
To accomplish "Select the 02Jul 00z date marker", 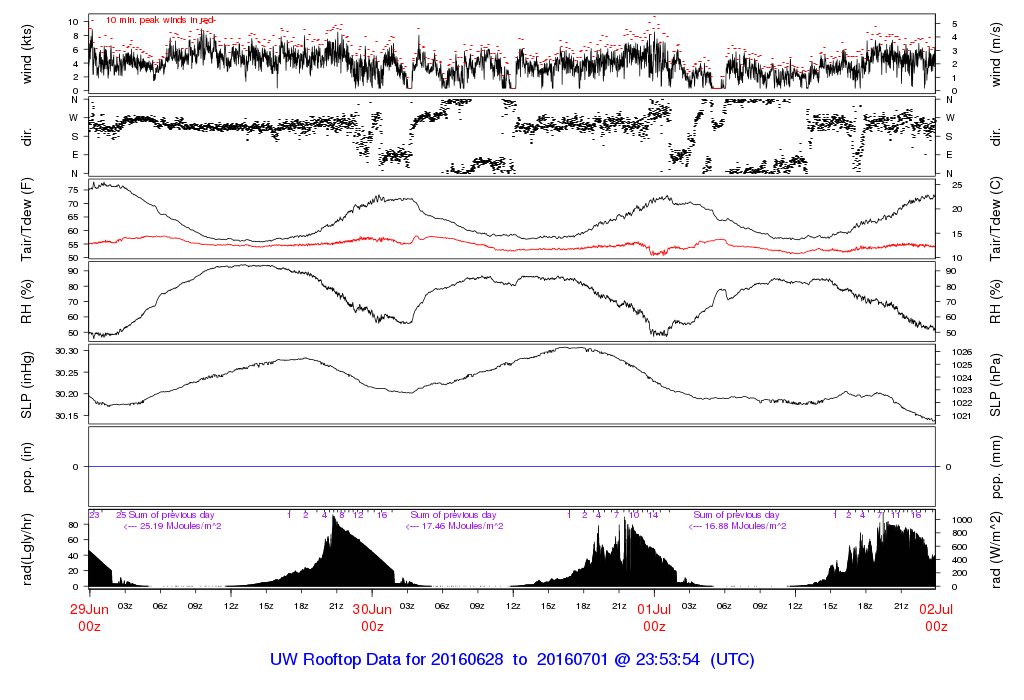I will [x=936, y=617].
